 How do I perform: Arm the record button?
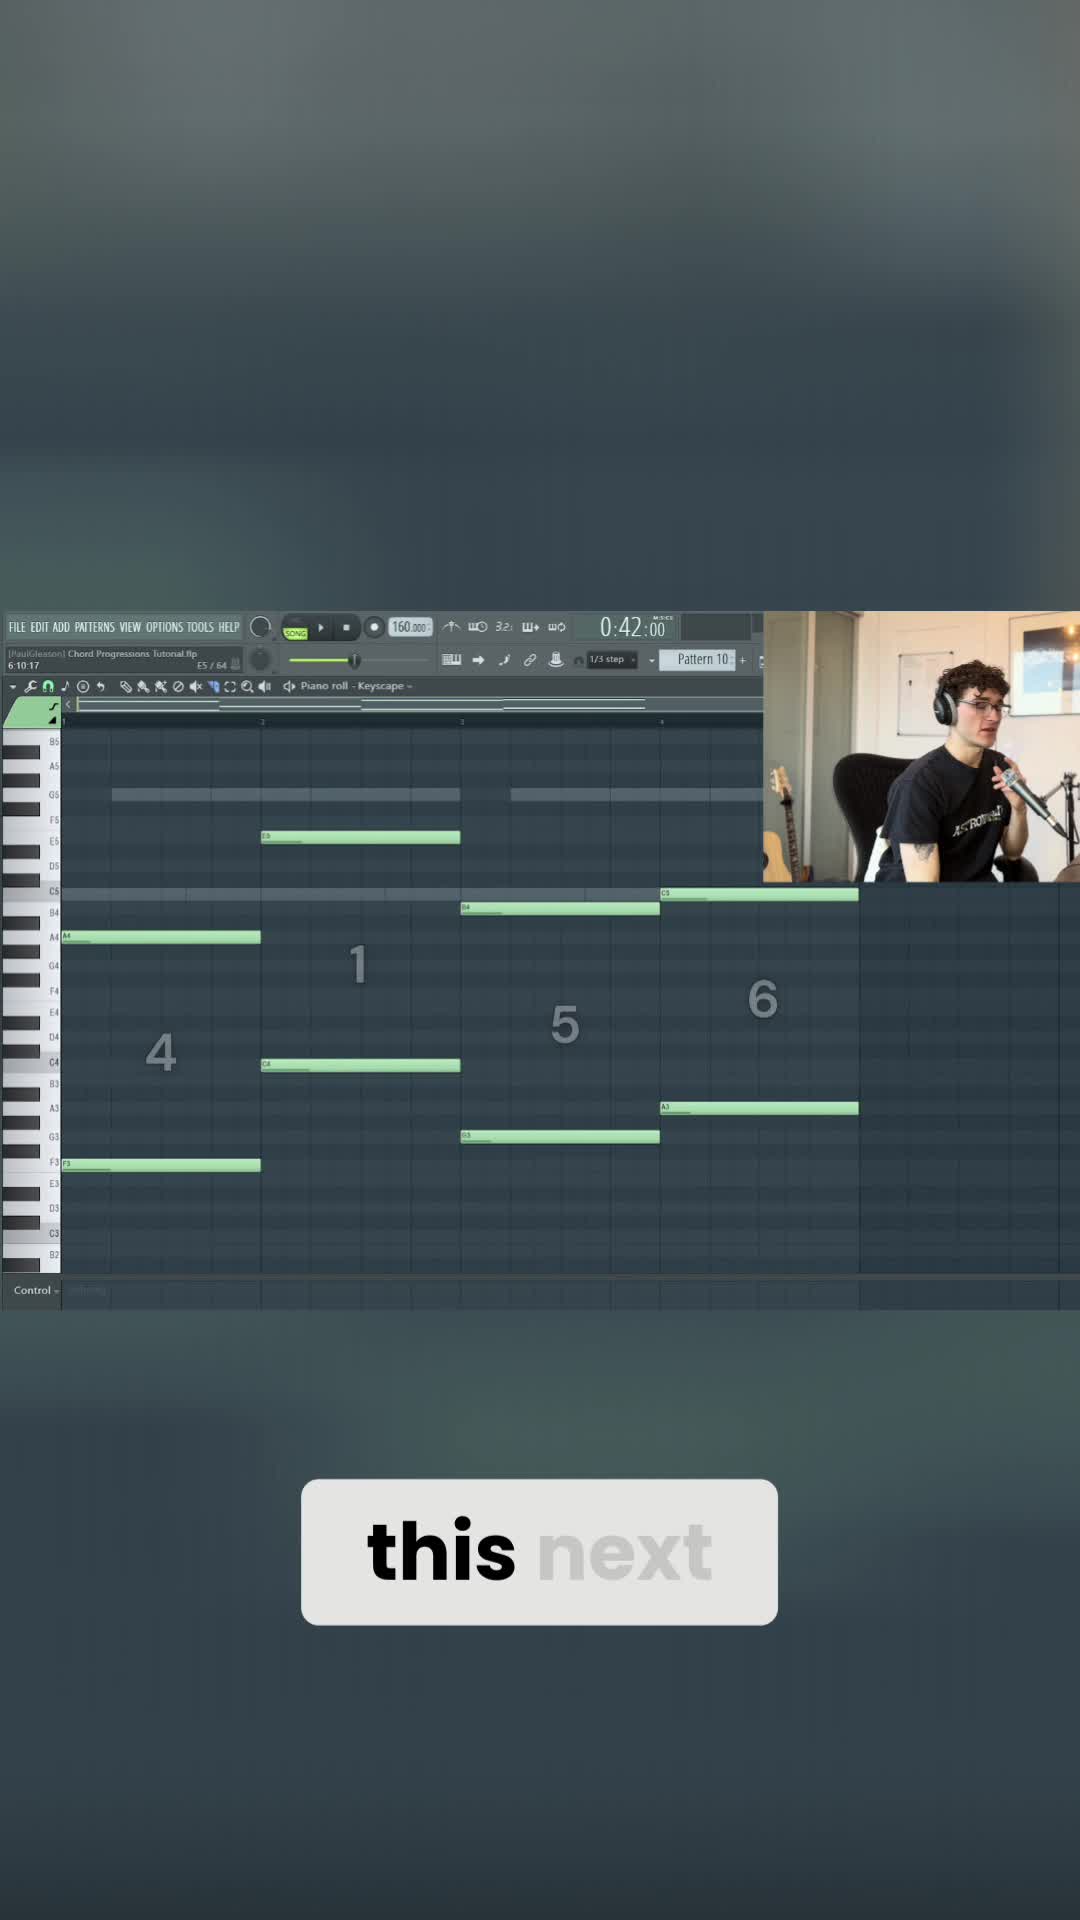(374, 627)
